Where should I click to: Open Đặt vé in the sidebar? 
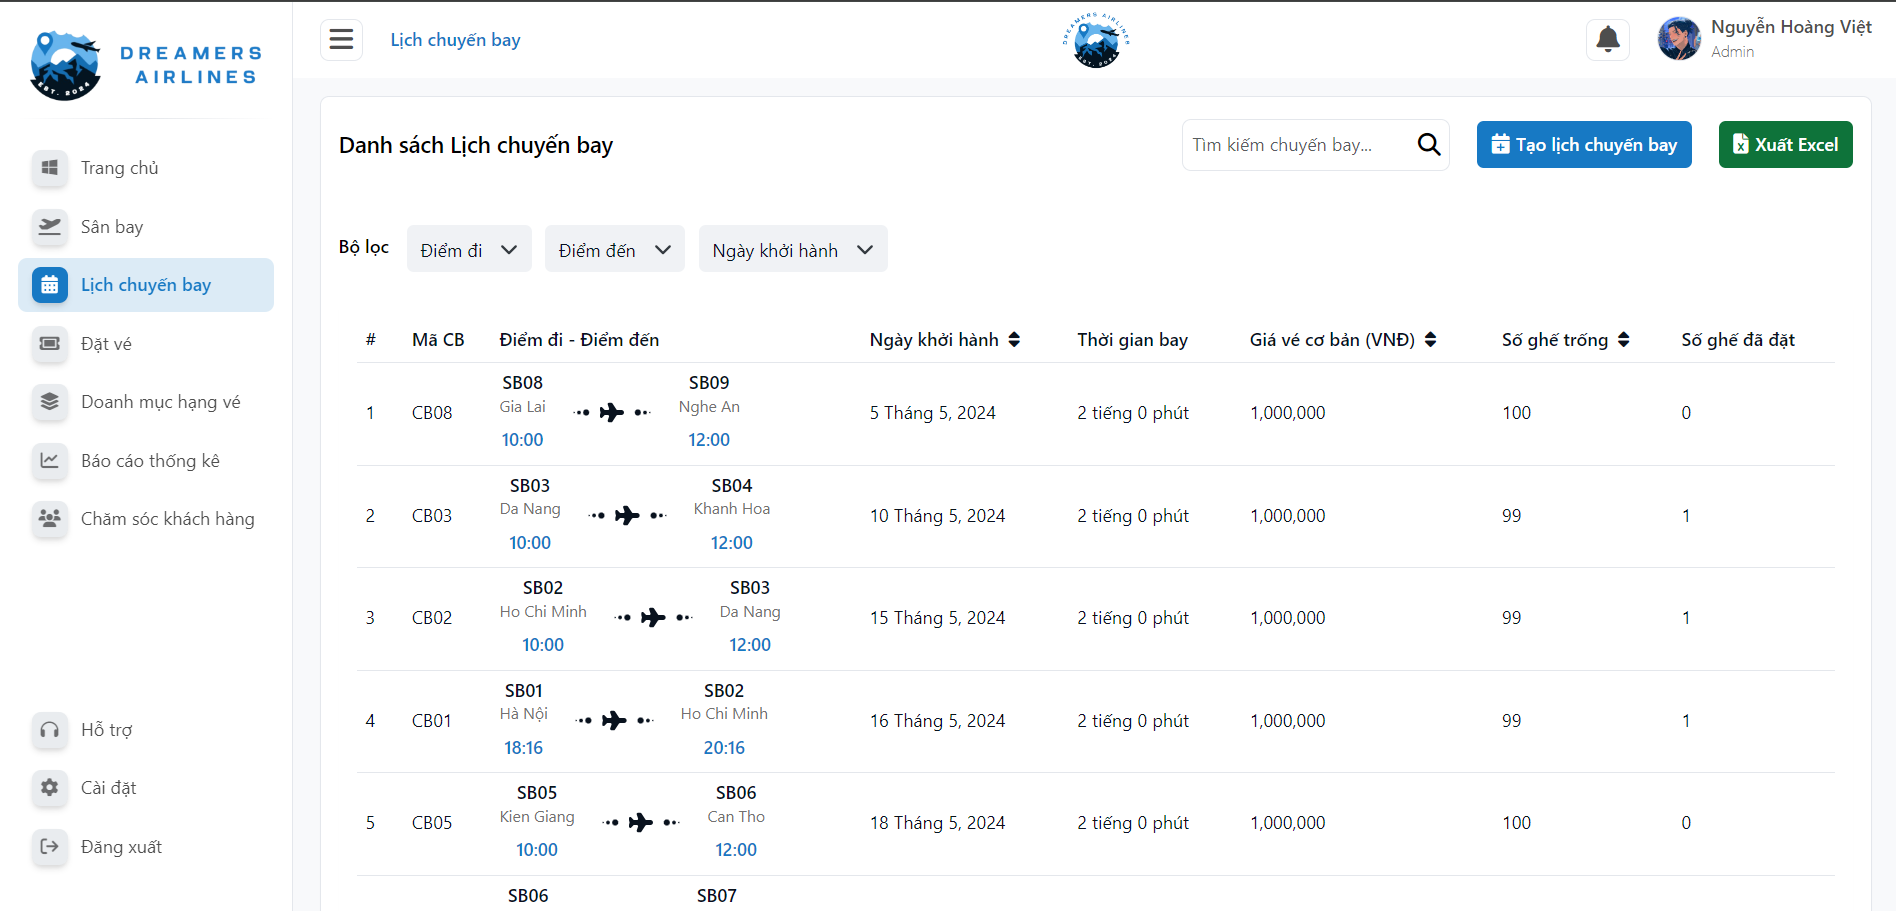146,344
